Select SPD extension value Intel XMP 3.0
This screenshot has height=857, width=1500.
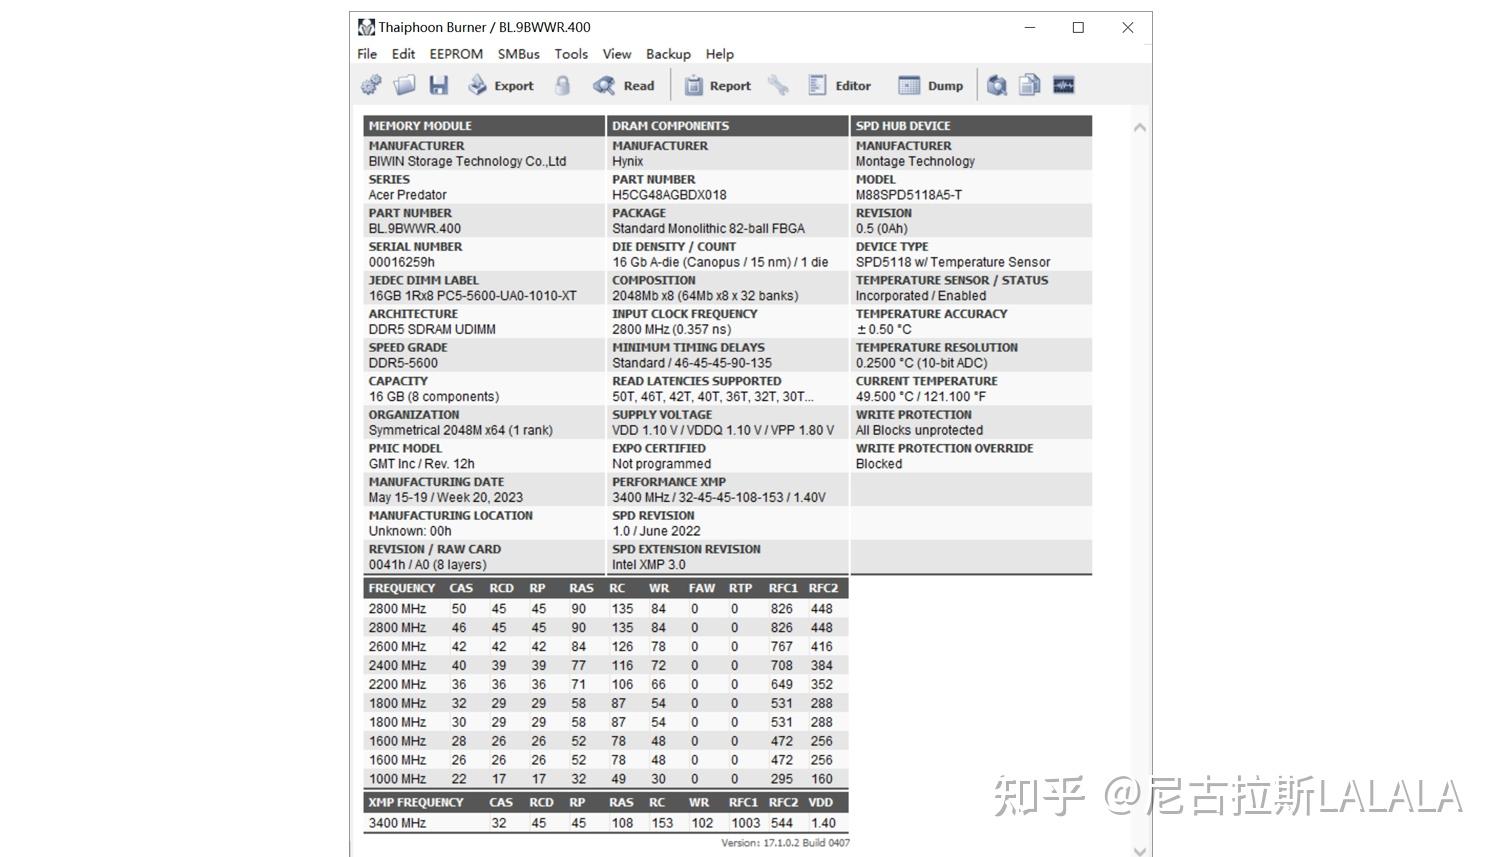pos(649,565)
